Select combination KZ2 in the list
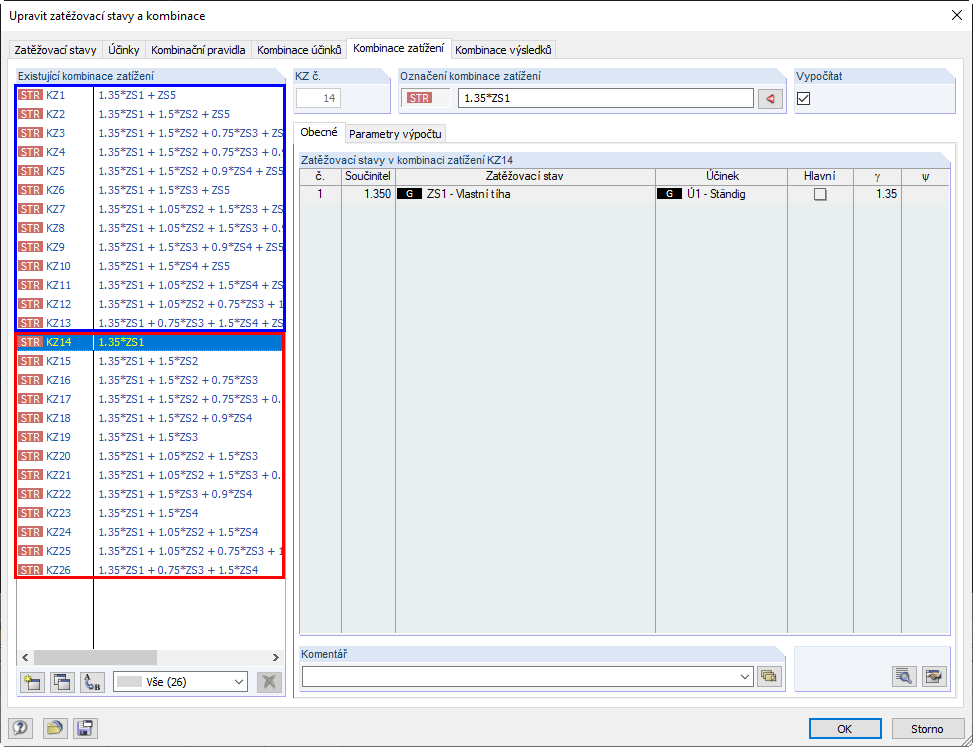The image size is (973, 747). (x=150, y=114)
